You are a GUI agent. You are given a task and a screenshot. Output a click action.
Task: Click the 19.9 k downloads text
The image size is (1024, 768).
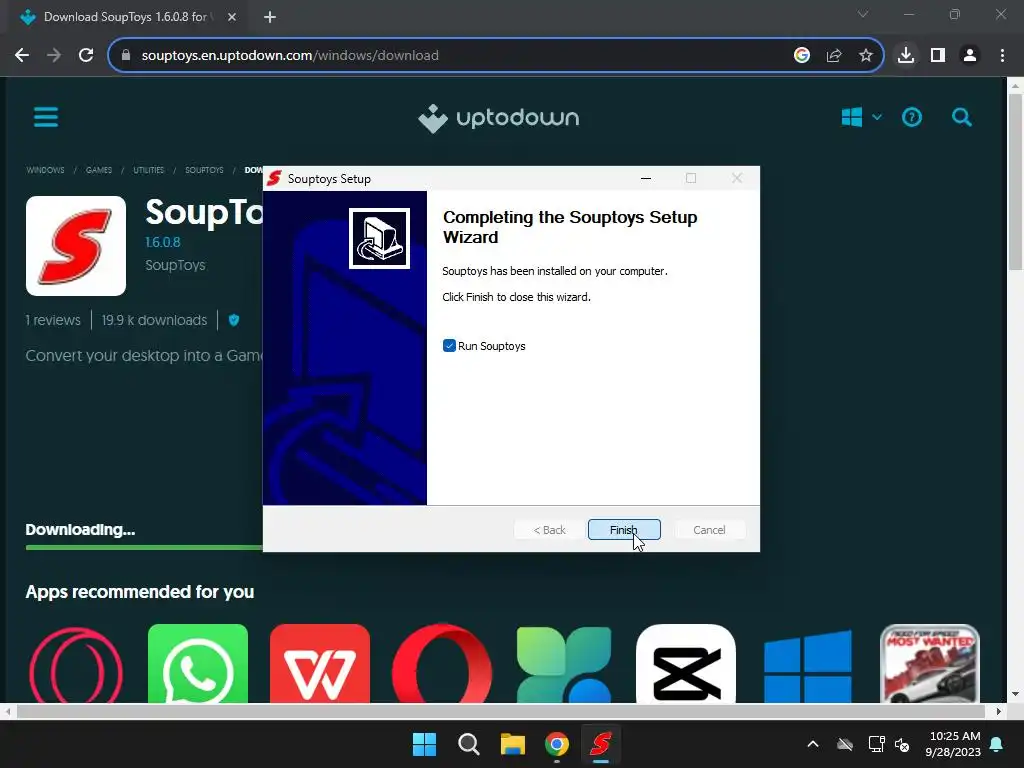(x=154, y=320)
